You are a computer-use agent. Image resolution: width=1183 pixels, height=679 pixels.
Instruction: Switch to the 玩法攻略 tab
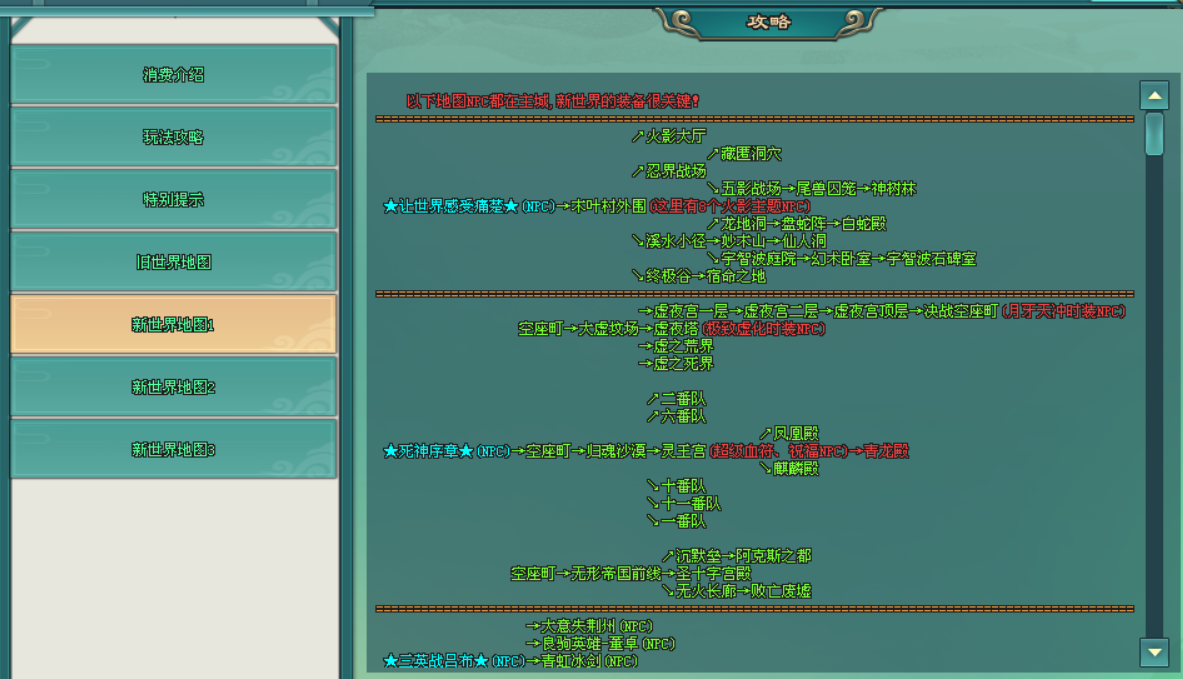coord(173,137)
